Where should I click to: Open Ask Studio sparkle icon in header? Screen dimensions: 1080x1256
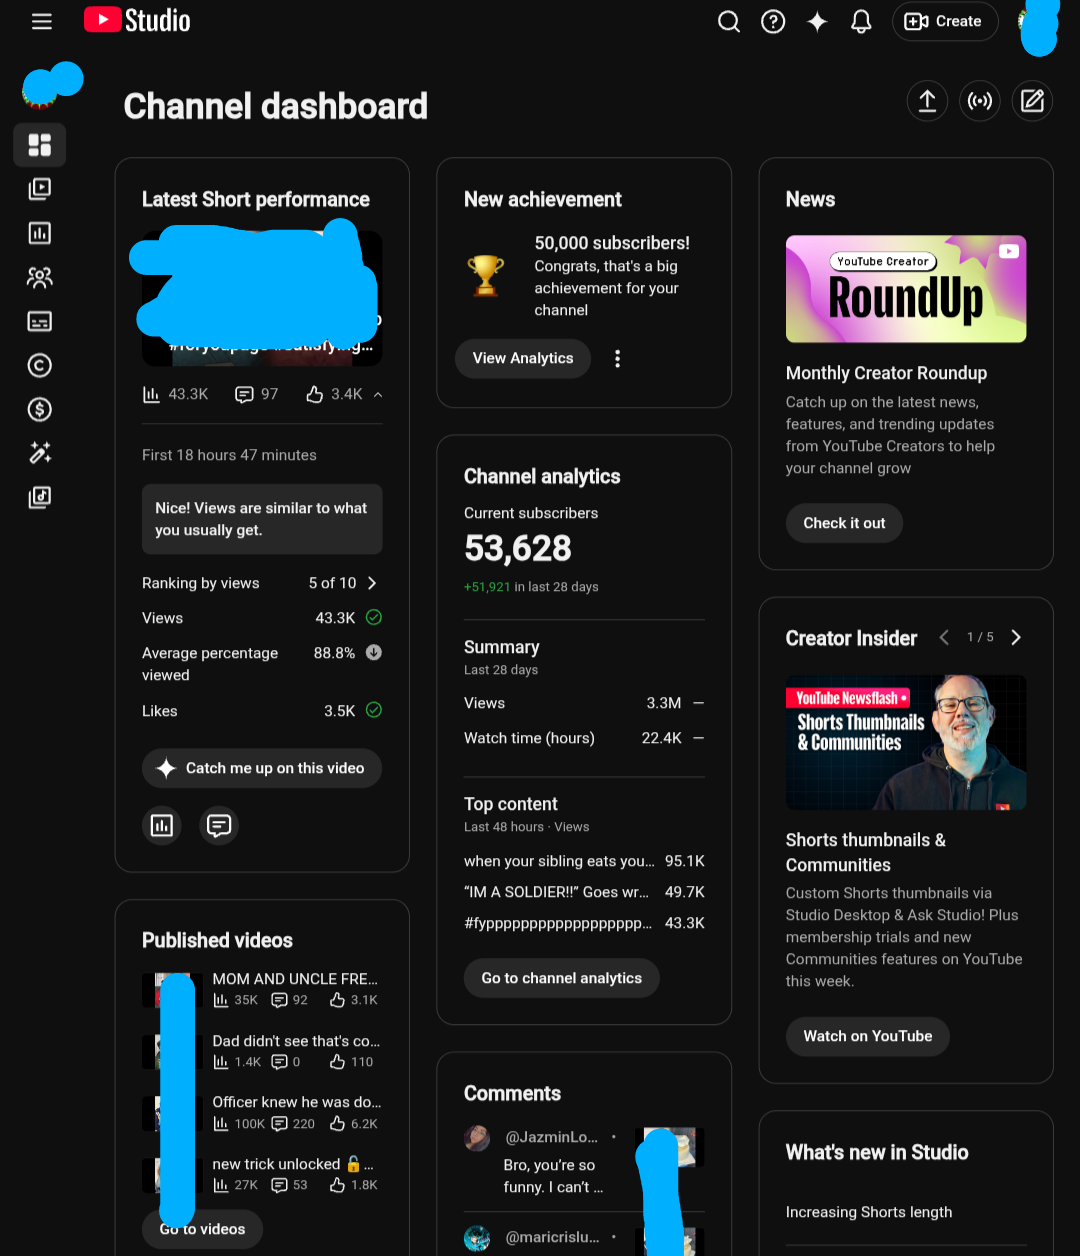point(817,21)
